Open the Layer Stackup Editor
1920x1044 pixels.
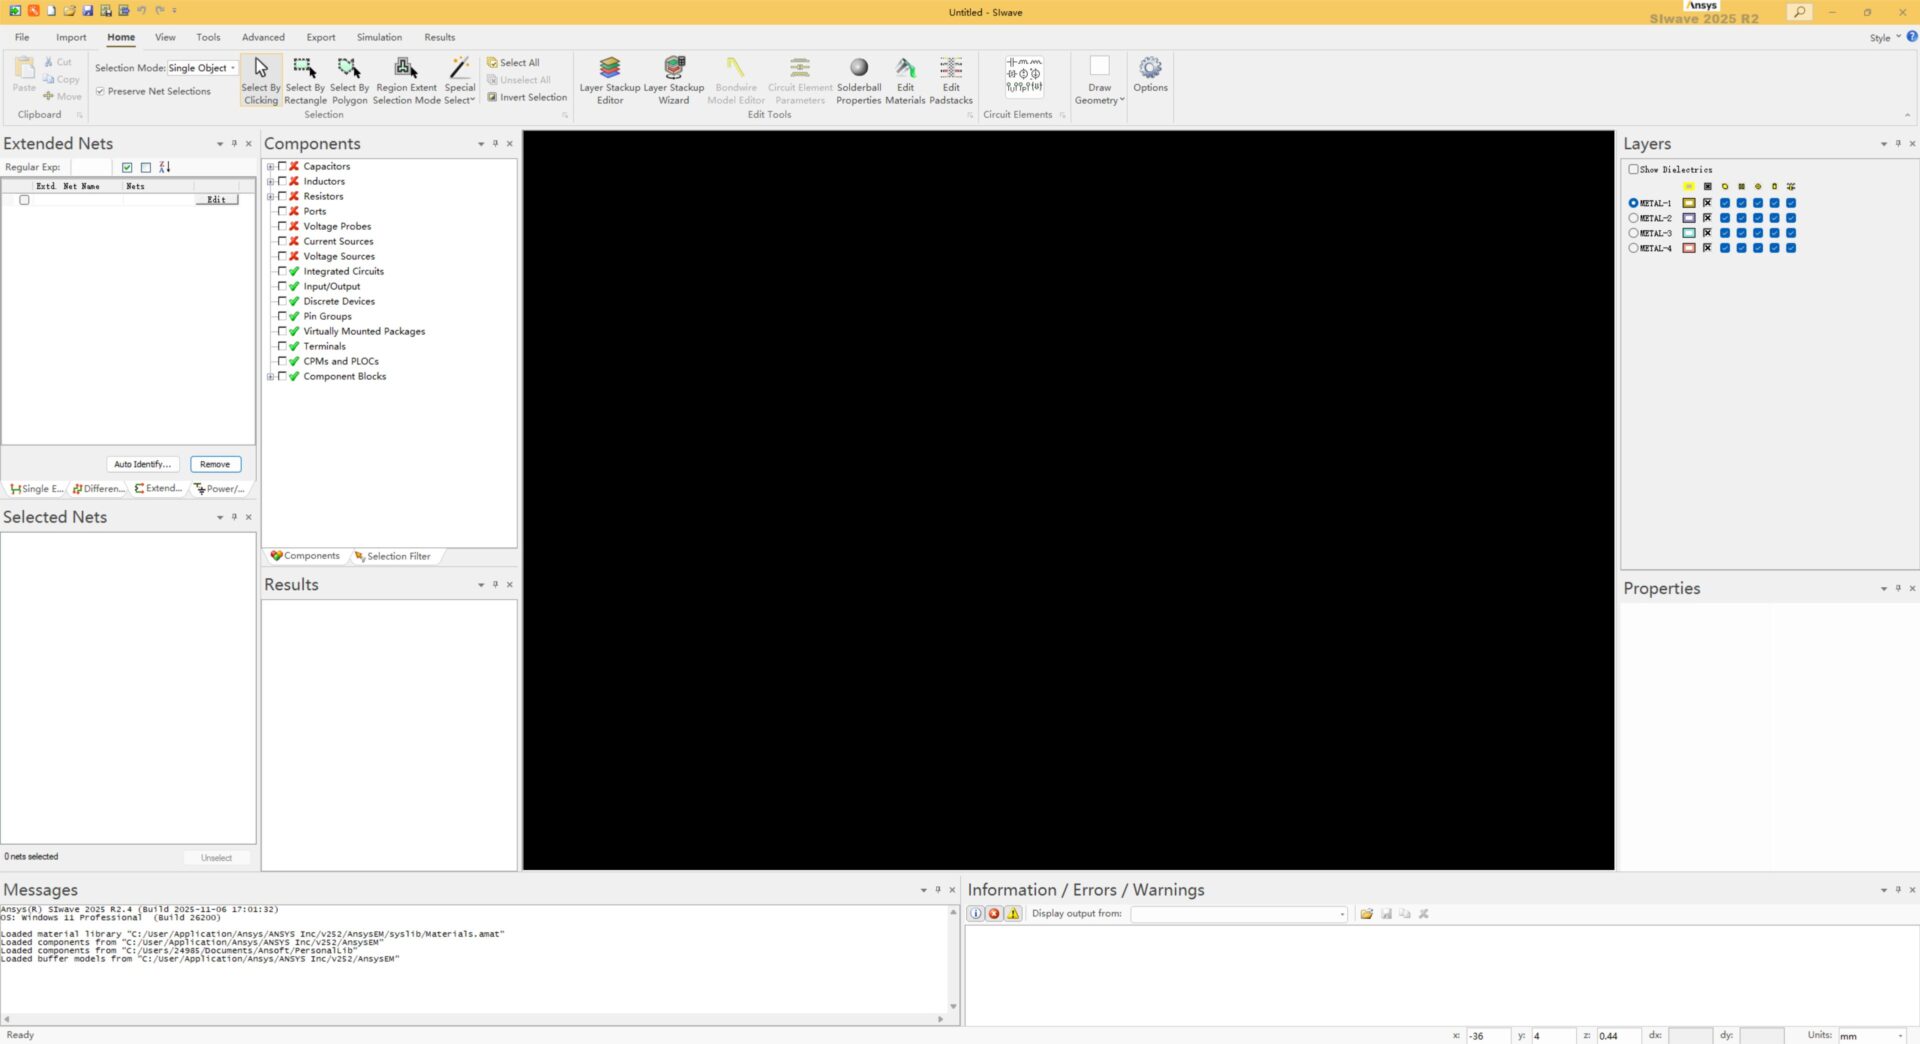pos(610,80)
